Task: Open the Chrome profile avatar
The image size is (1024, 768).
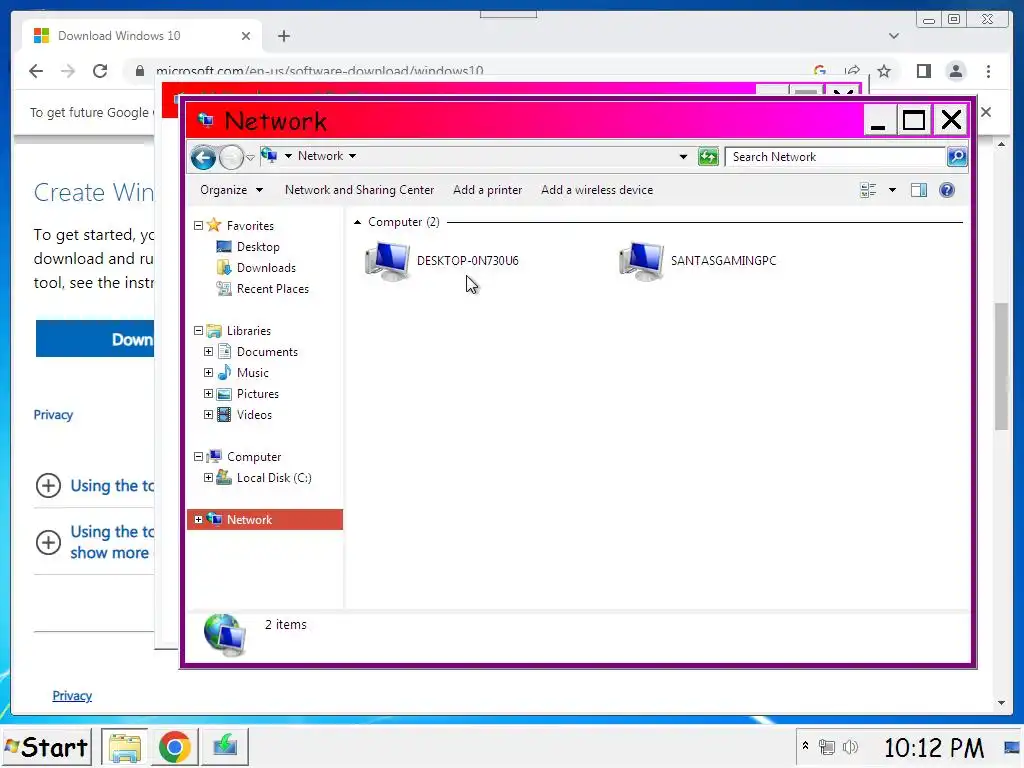Action: pos(956,71)
